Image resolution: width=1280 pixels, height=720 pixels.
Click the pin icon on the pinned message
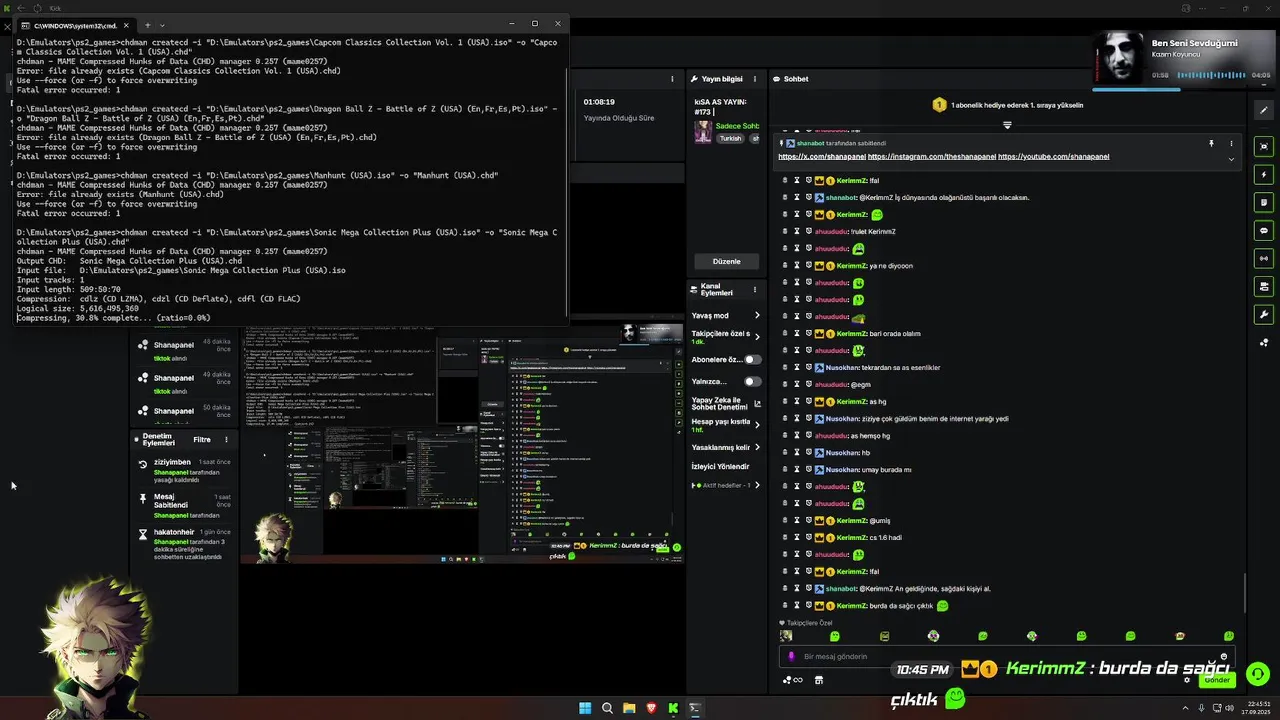1211,144
